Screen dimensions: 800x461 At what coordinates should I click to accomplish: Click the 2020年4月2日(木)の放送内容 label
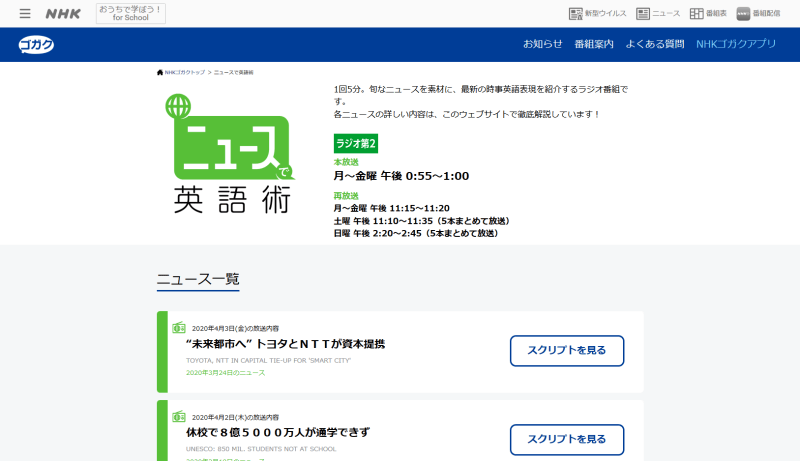235,418
